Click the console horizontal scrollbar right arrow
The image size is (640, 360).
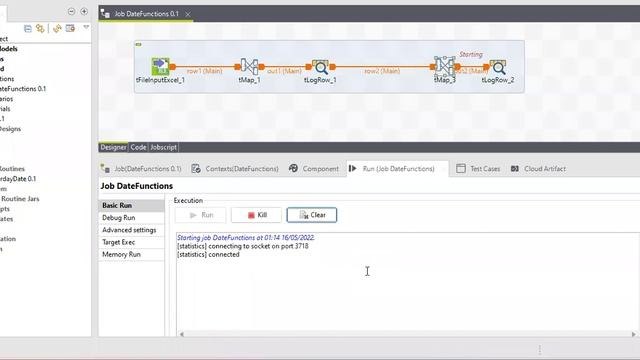[x=633, y=334]
